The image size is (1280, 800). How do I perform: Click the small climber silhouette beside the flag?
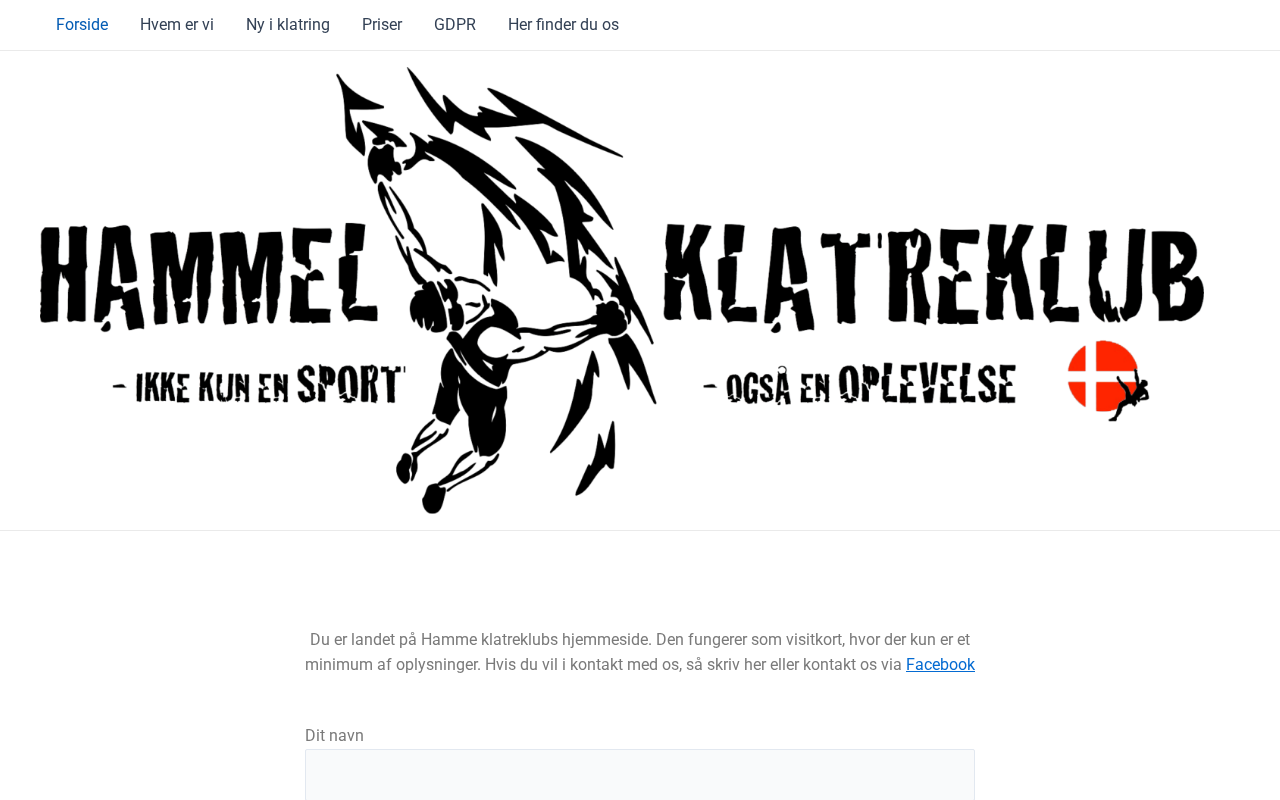(x=1131, y=395)
